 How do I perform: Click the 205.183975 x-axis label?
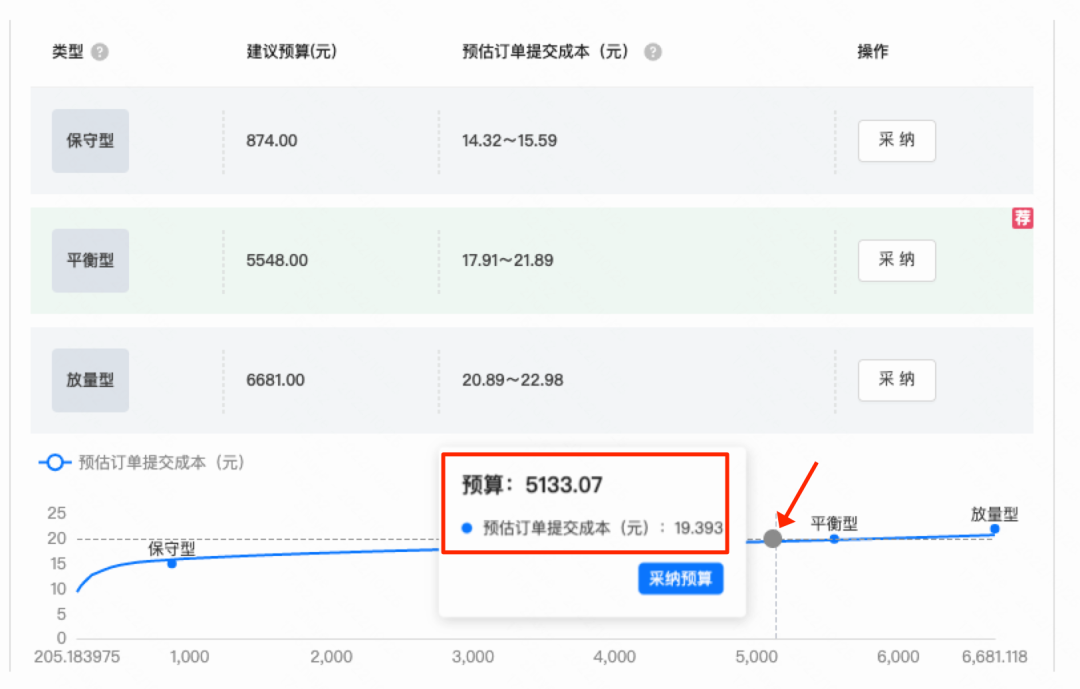coord(76,657)
